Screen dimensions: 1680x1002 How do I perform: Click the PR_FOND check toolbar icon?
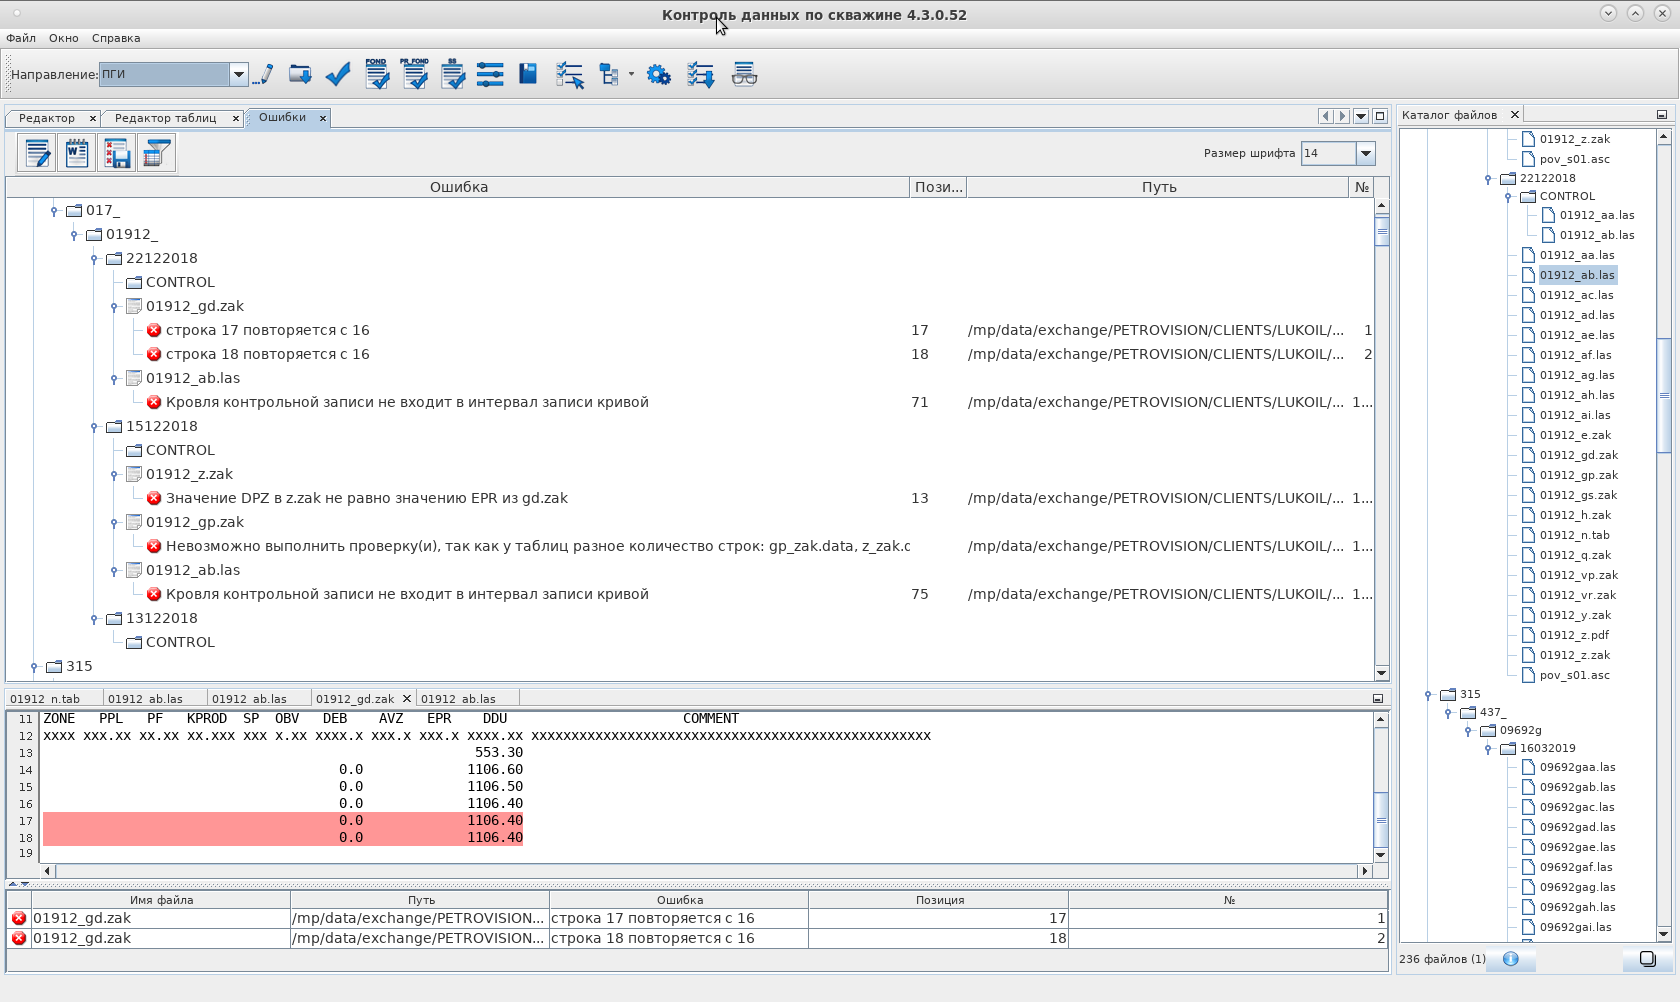pyautogui.click(x=414, y=74)
